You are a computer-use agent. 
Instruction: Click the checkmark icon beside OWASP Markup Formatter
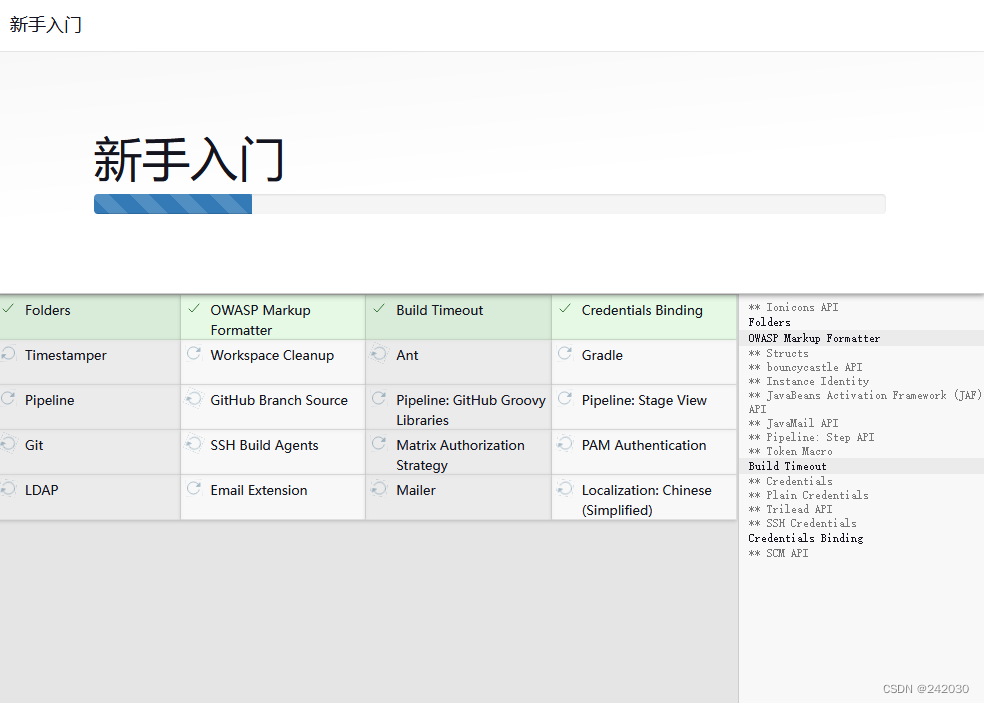194,308
